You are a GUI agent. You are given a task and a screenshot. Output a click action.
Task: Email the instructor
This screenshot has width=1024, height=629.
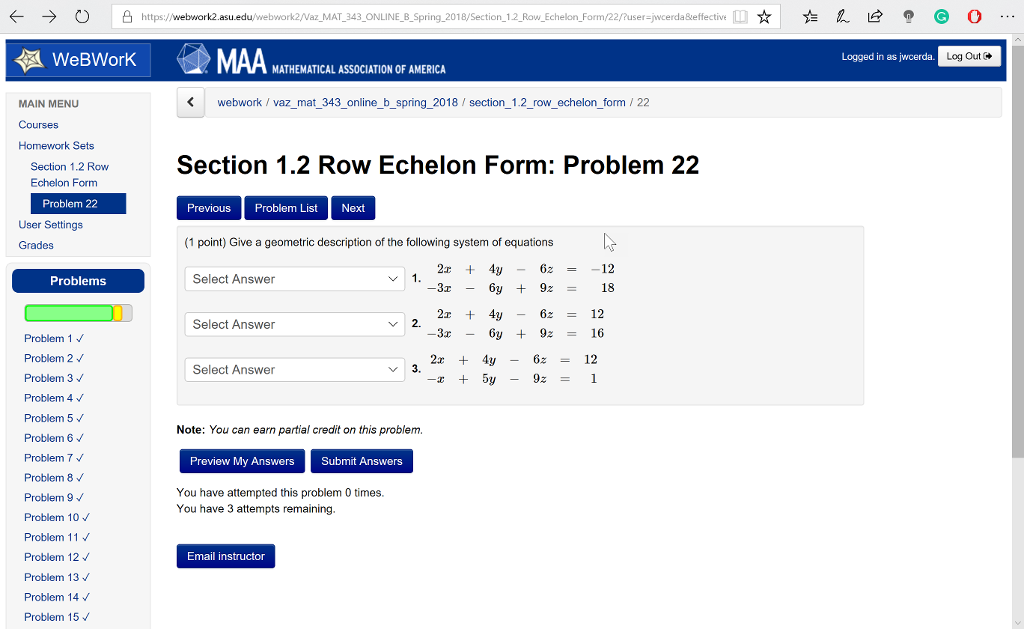225,556
